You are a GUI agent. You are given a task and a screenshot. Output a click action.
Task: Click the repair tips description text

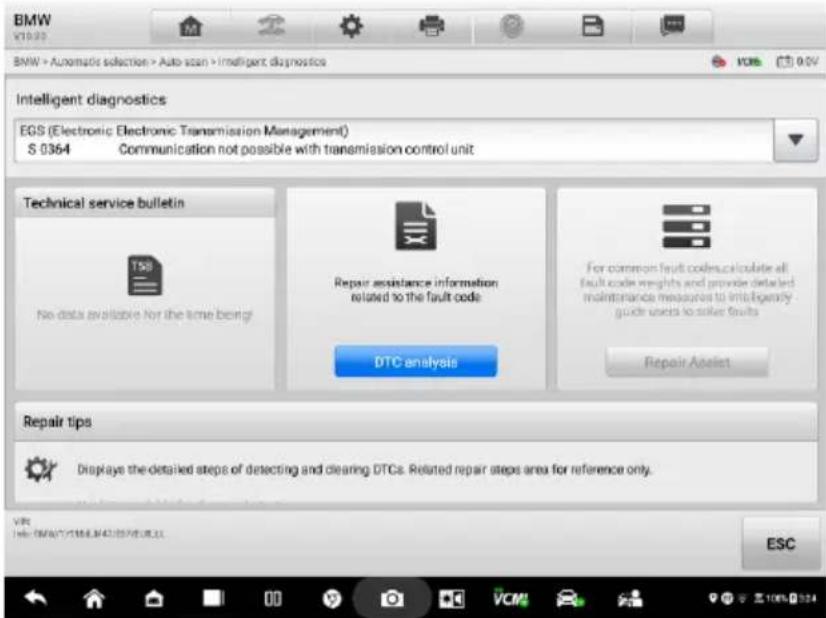pyautogui.click(x=364, y=469)
